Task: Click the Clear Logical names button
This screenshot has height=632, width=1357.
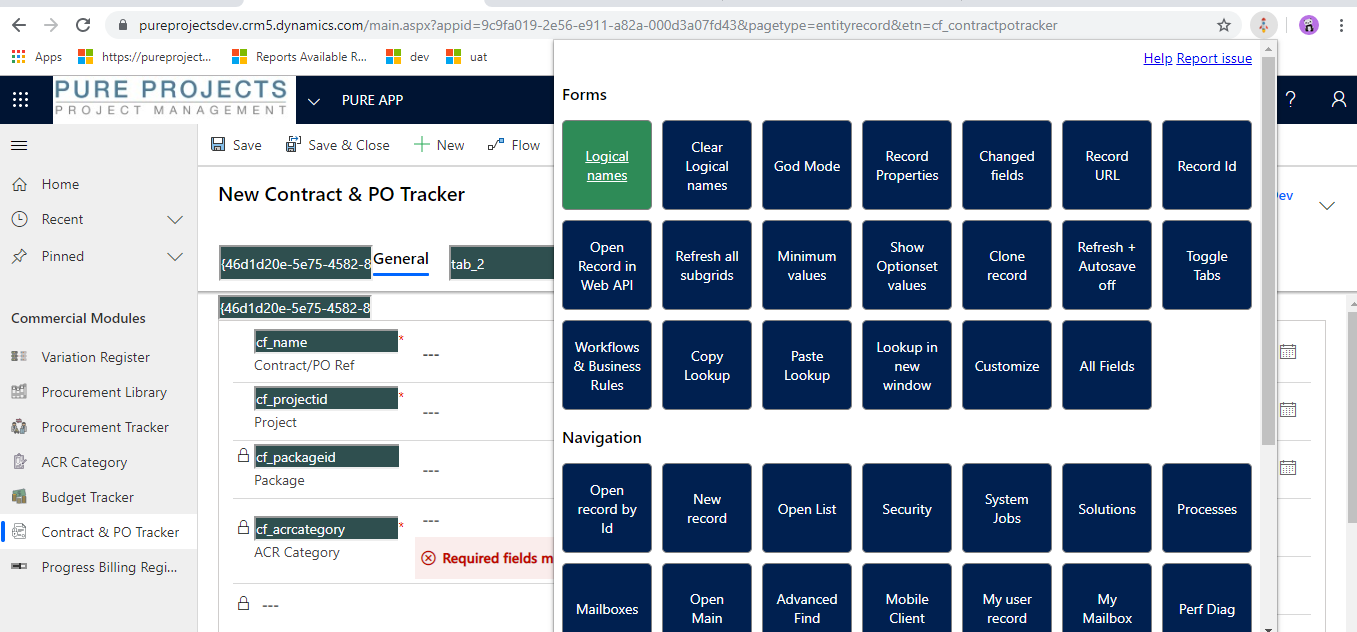Action: click(707, 165)
